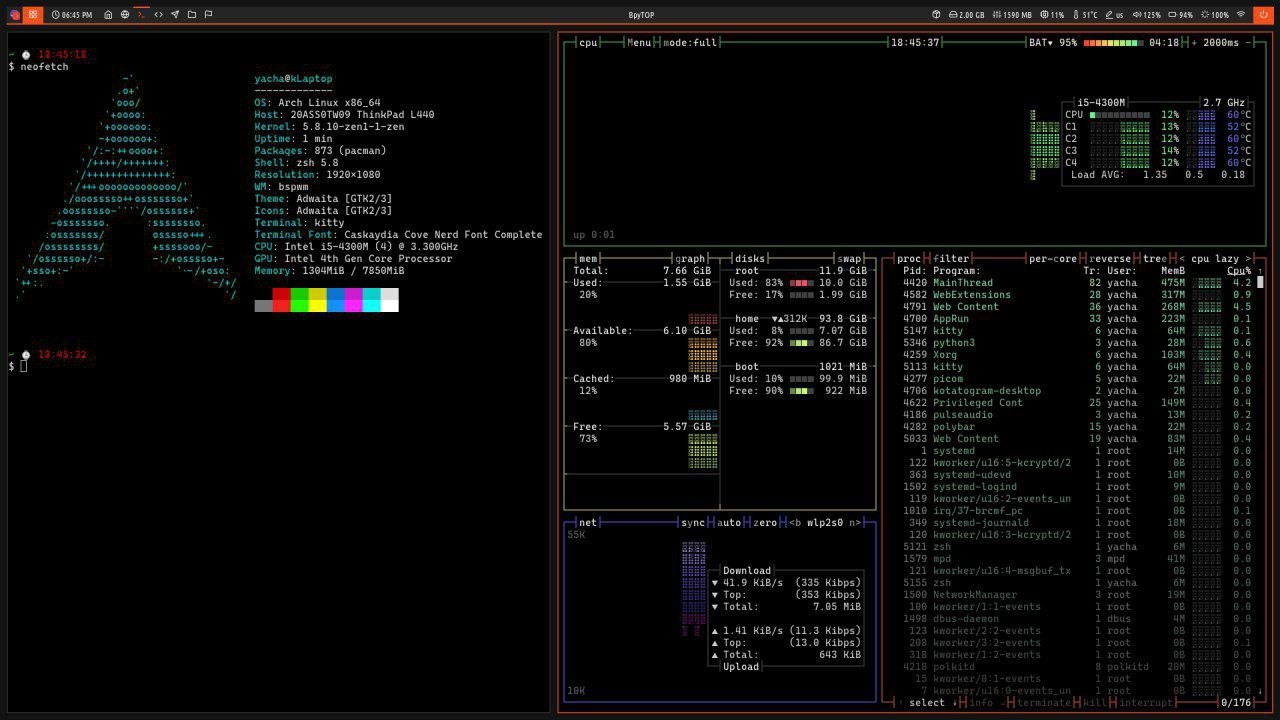
Task: Select the kotatogram-desktop process row
Action: [1074, 391]
